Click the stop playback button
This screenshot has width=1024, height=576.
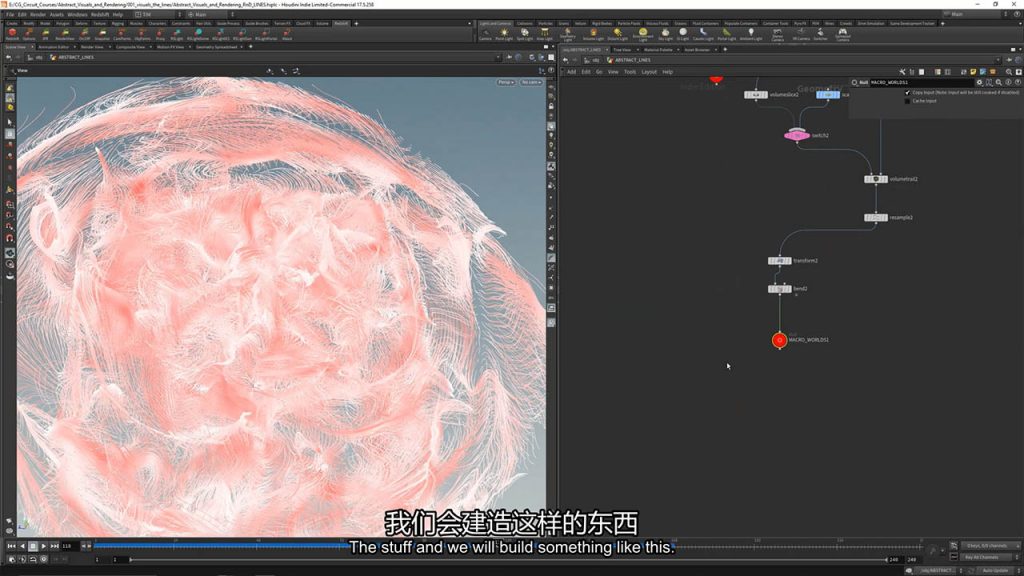pos(33,546)
